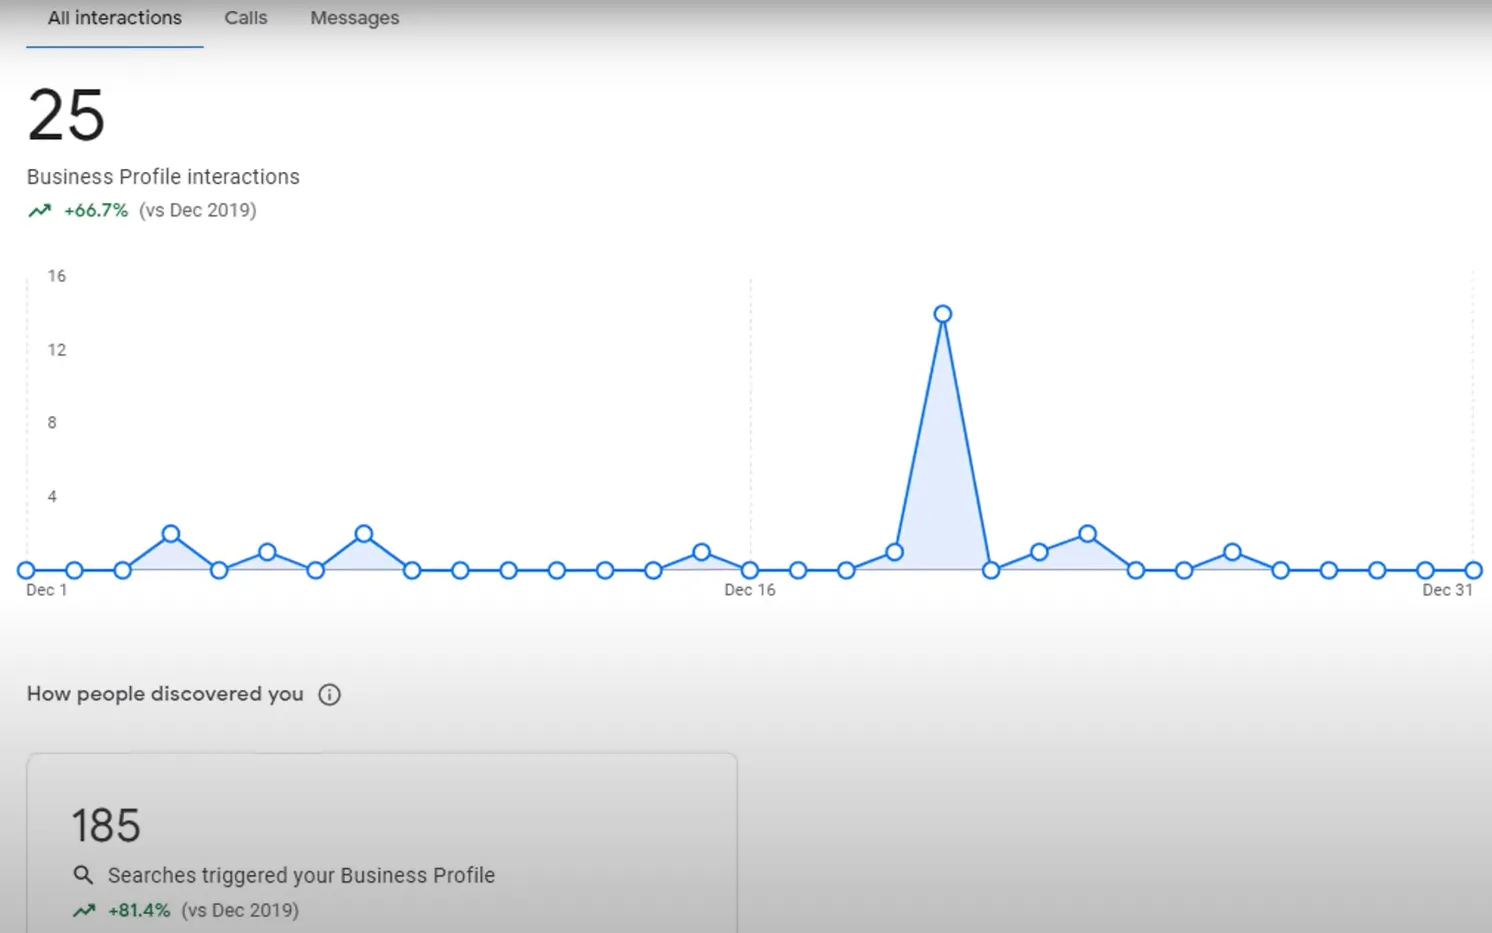The height and width of the screenshot is (933, 1492).
Task: Select the first data point at Dec 1
Action: point(26,570)
